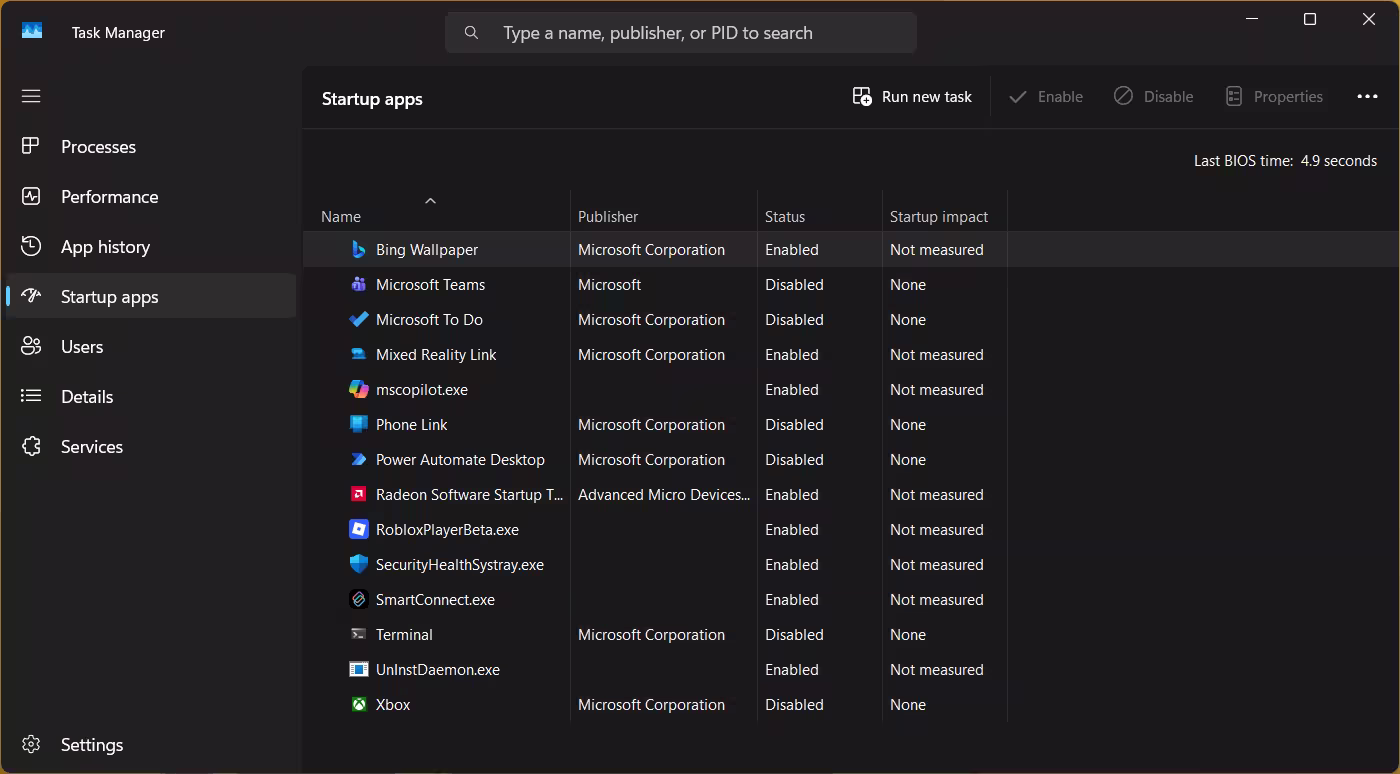Image resolution: width=1400 pixels, height=774 pixels.
Task: Open the Services page
Action: coord(151,447)
